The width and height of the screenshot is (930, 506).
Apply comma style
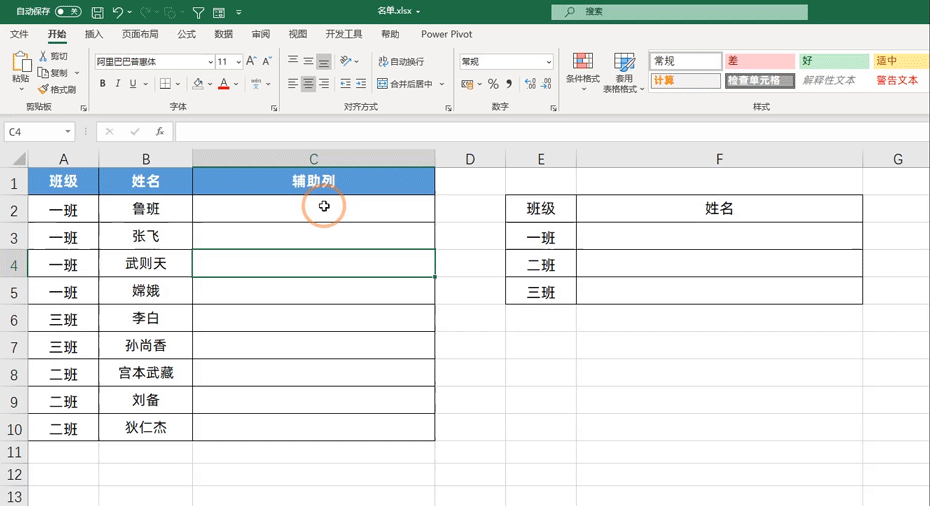tap(509, 84)
